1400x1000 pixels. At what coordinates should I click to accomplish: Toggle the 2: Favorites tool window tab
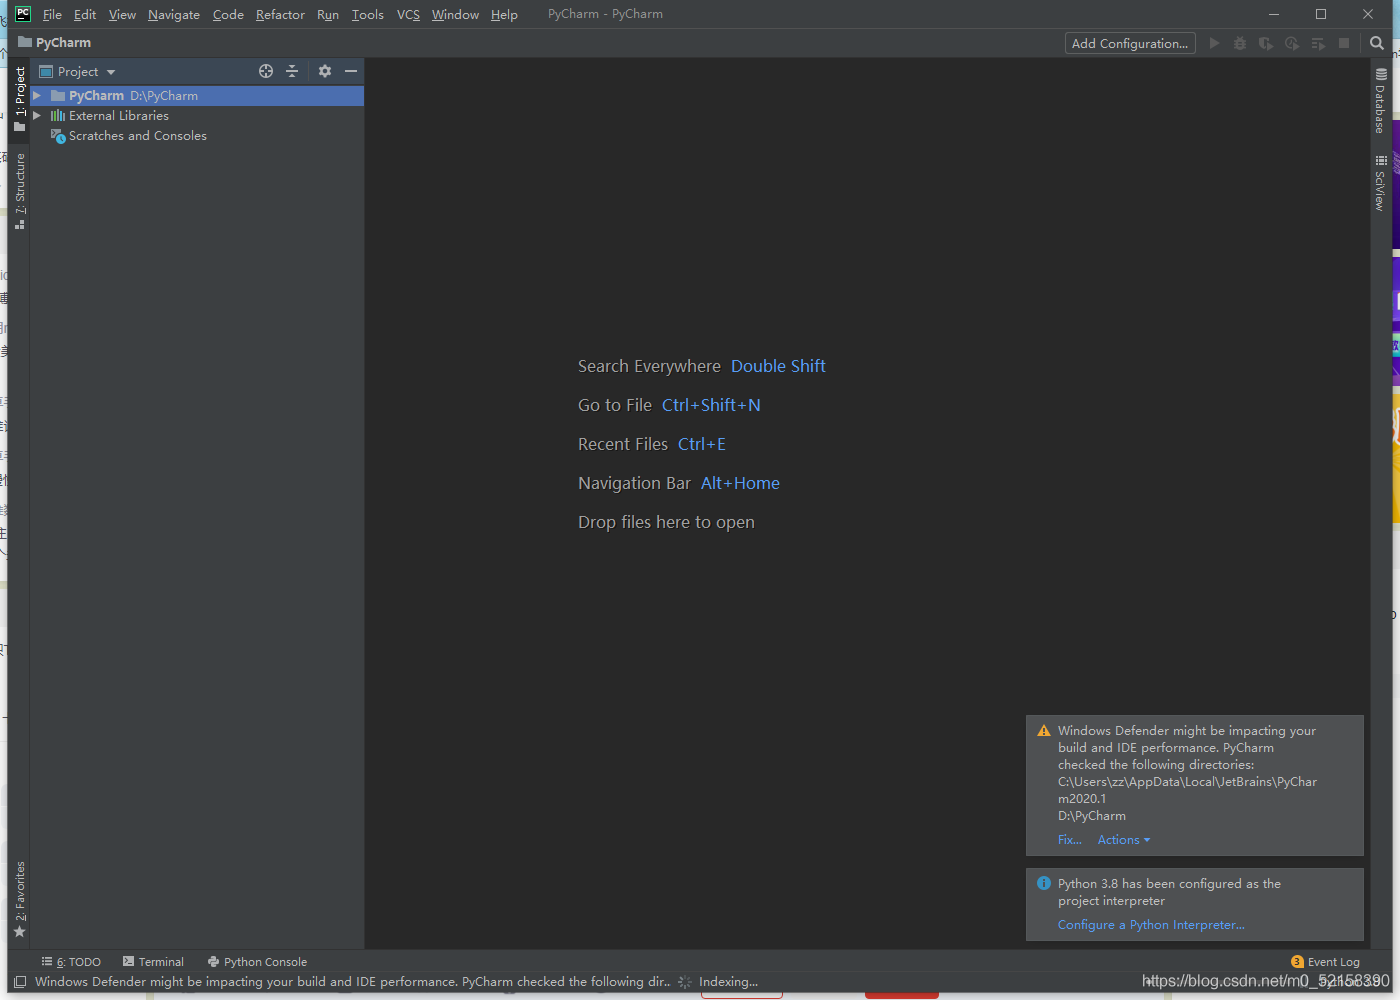pos(19,899)
